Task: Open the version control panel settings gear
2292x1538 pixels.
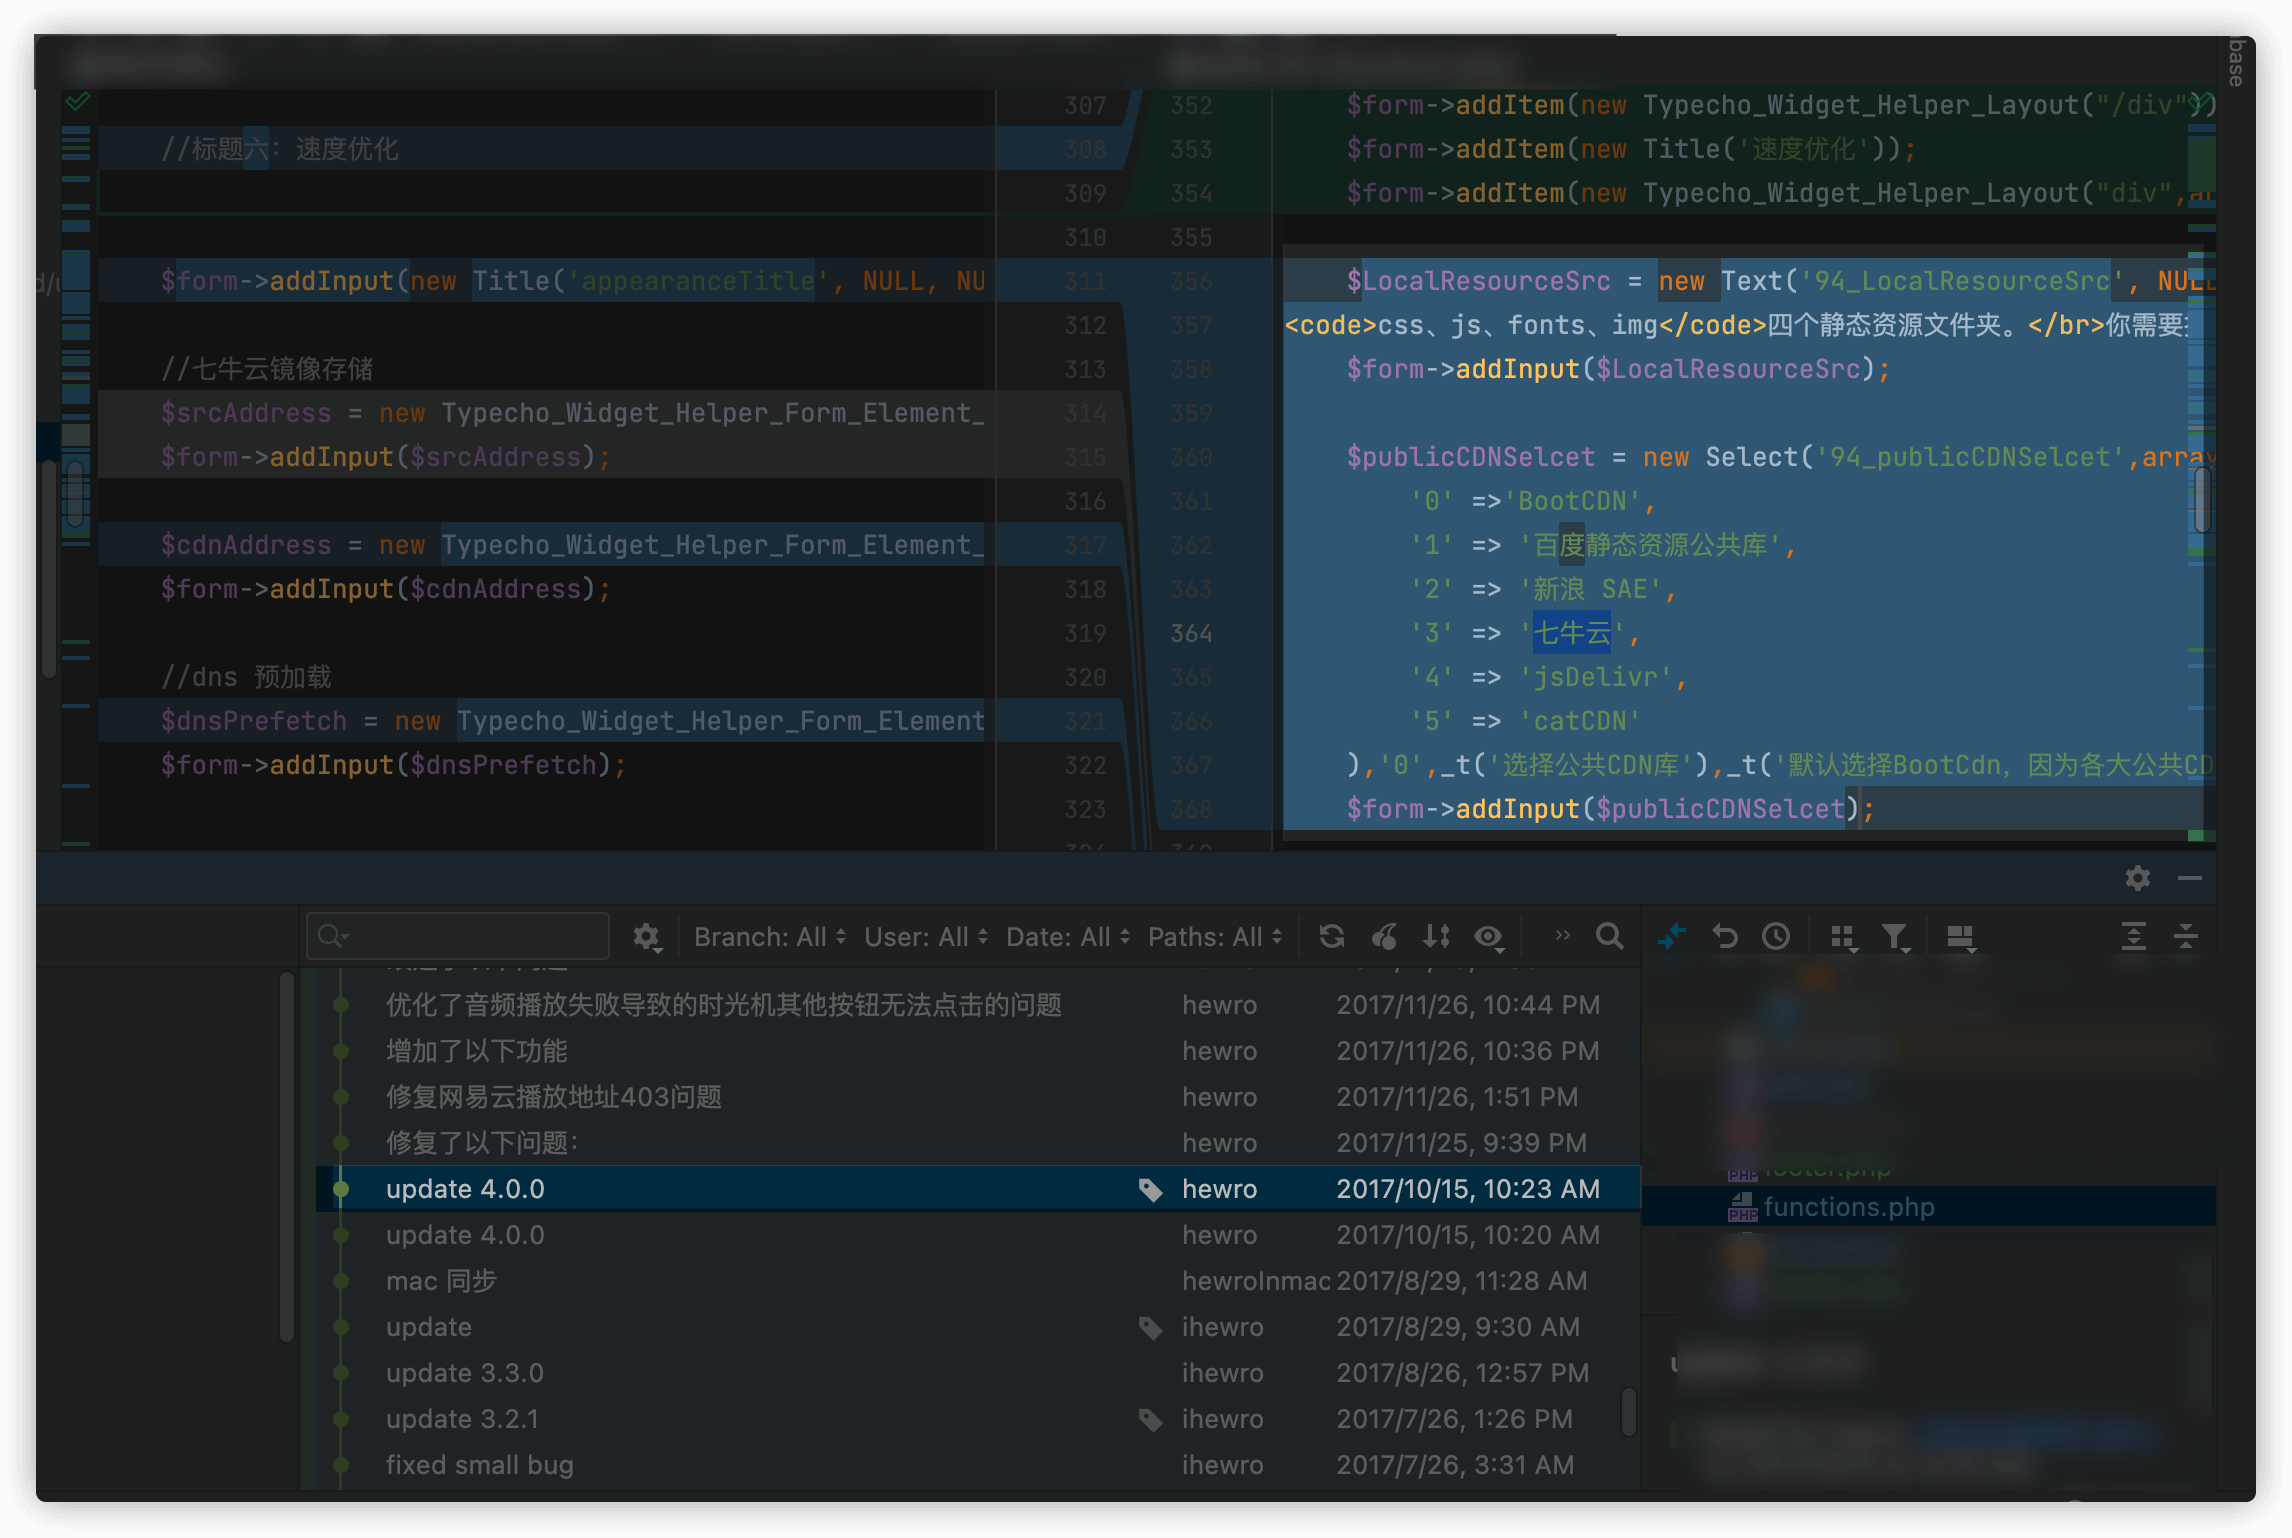Action: pos(2138,878)
